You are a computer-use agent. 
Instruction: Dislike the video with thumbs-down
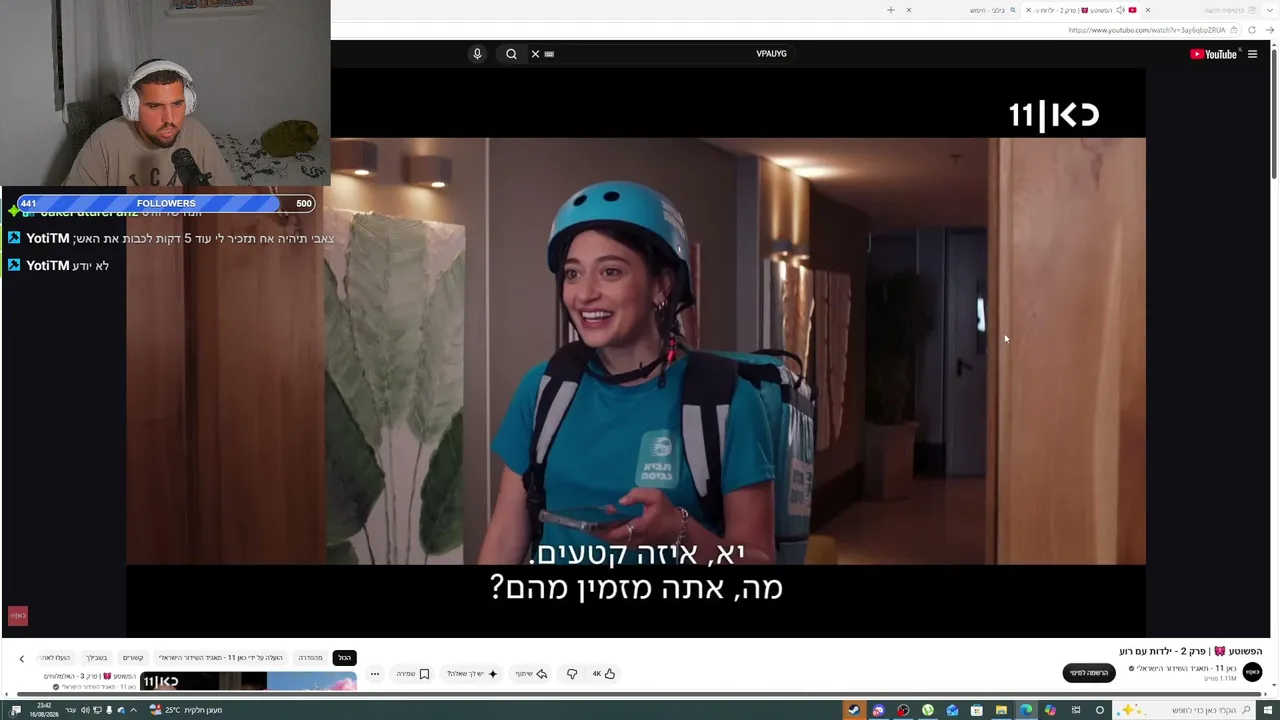pos(572,674)
